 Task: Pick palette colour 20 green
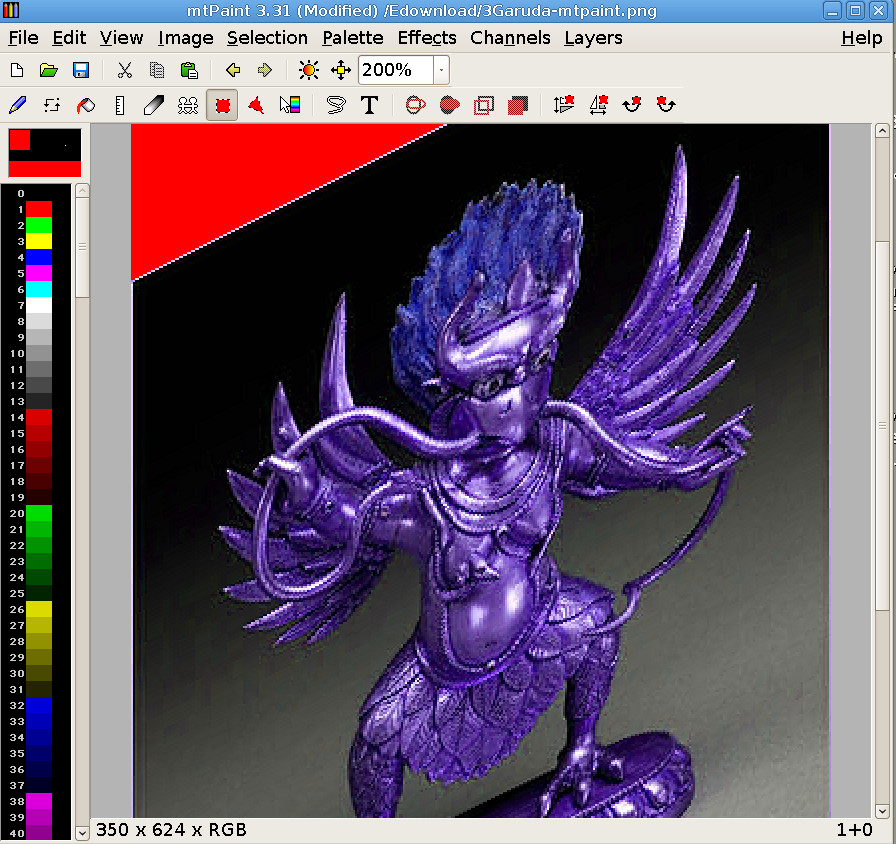[x=39, y=513]
